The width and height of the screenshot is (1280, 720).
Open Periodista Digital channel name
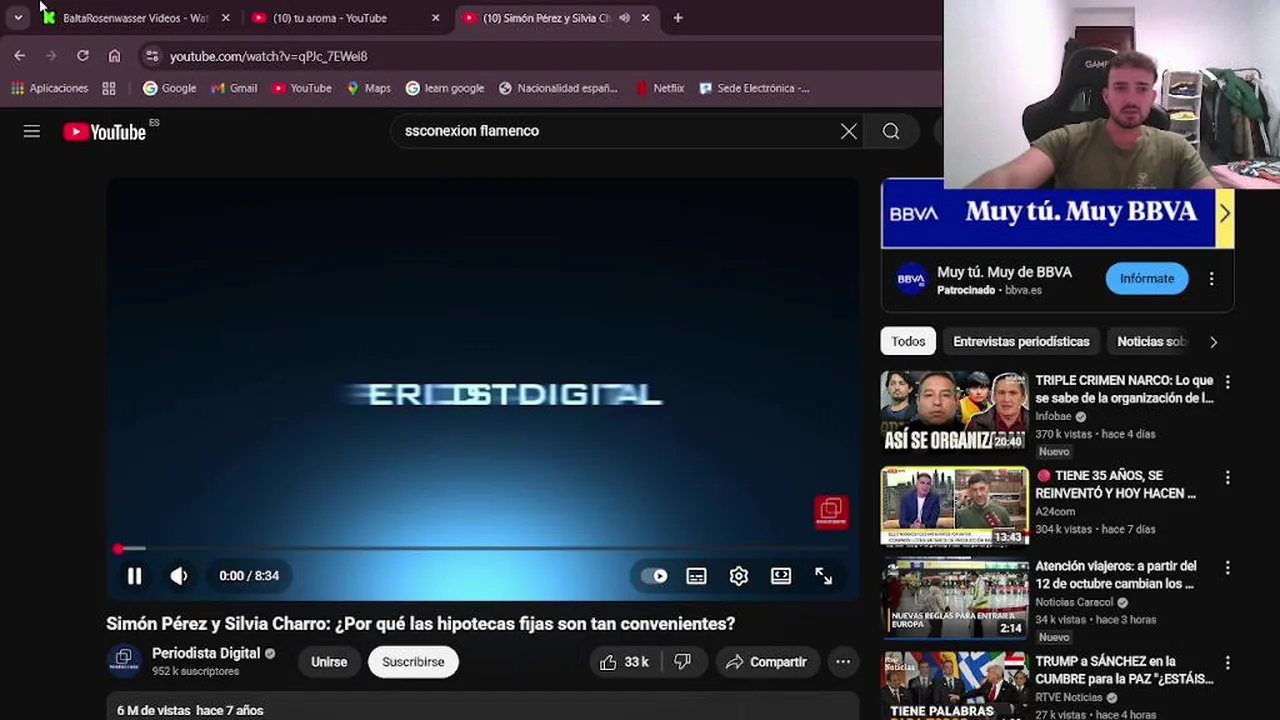pyautogui.click(x=206, y=653)
